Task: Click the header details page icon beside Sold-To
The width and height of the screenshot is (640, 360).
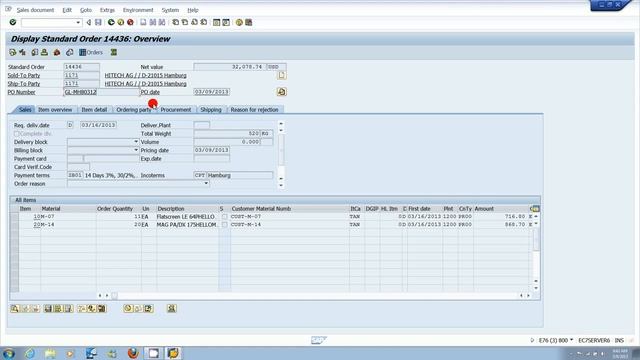Action: click(282, 75)
